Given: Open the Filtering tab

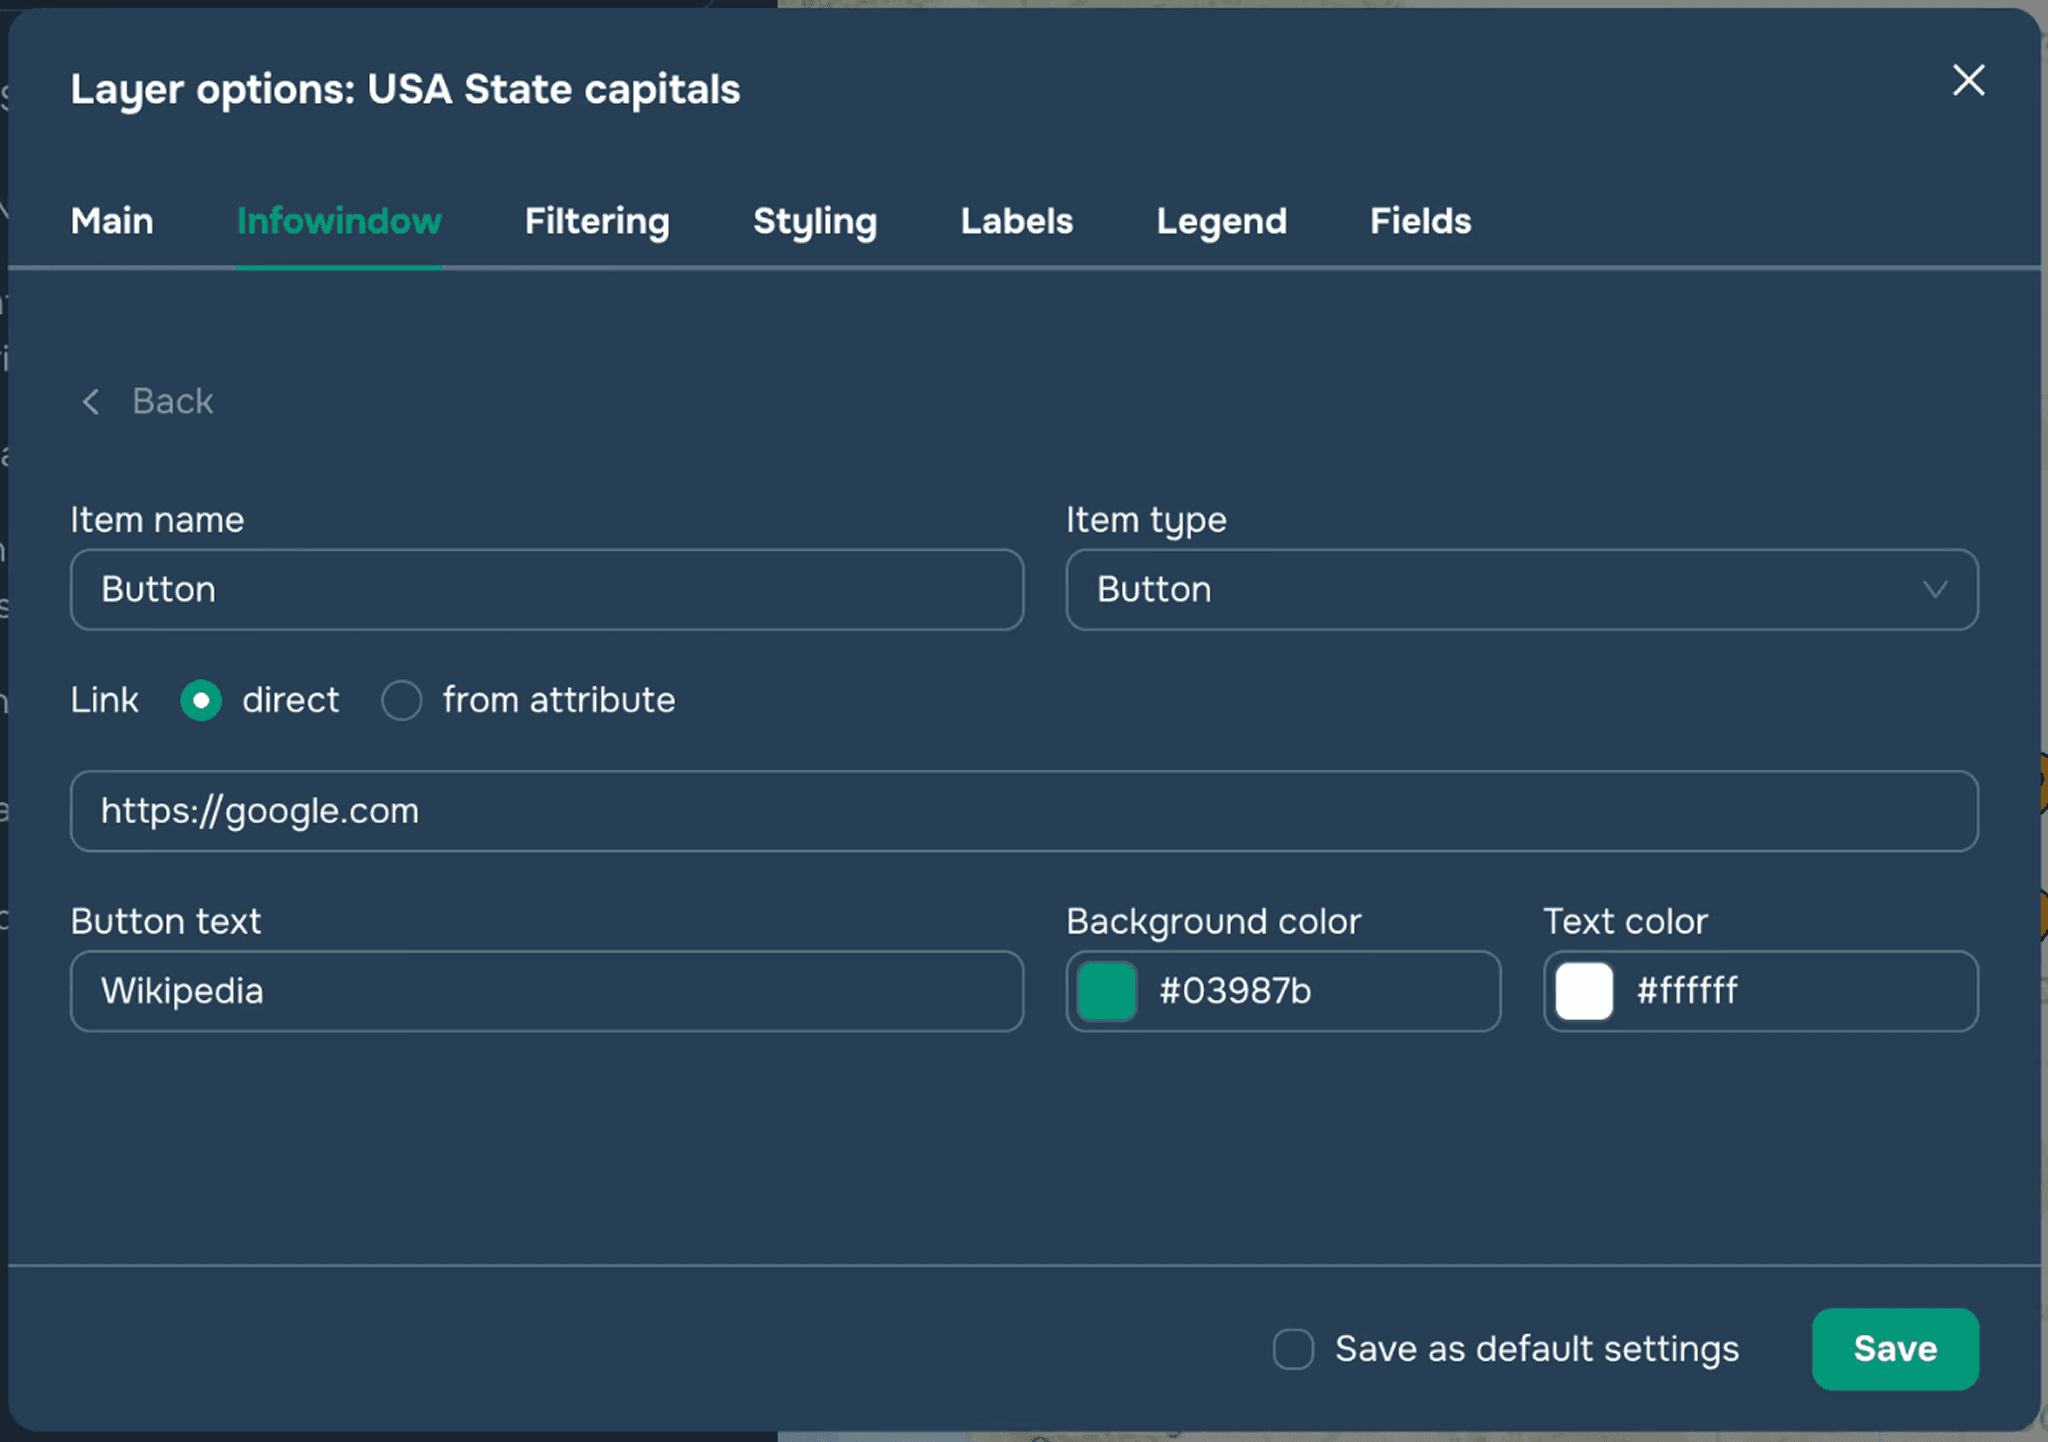Looking at the screenshot, I should pyautogui.click(x=597, y=221).
